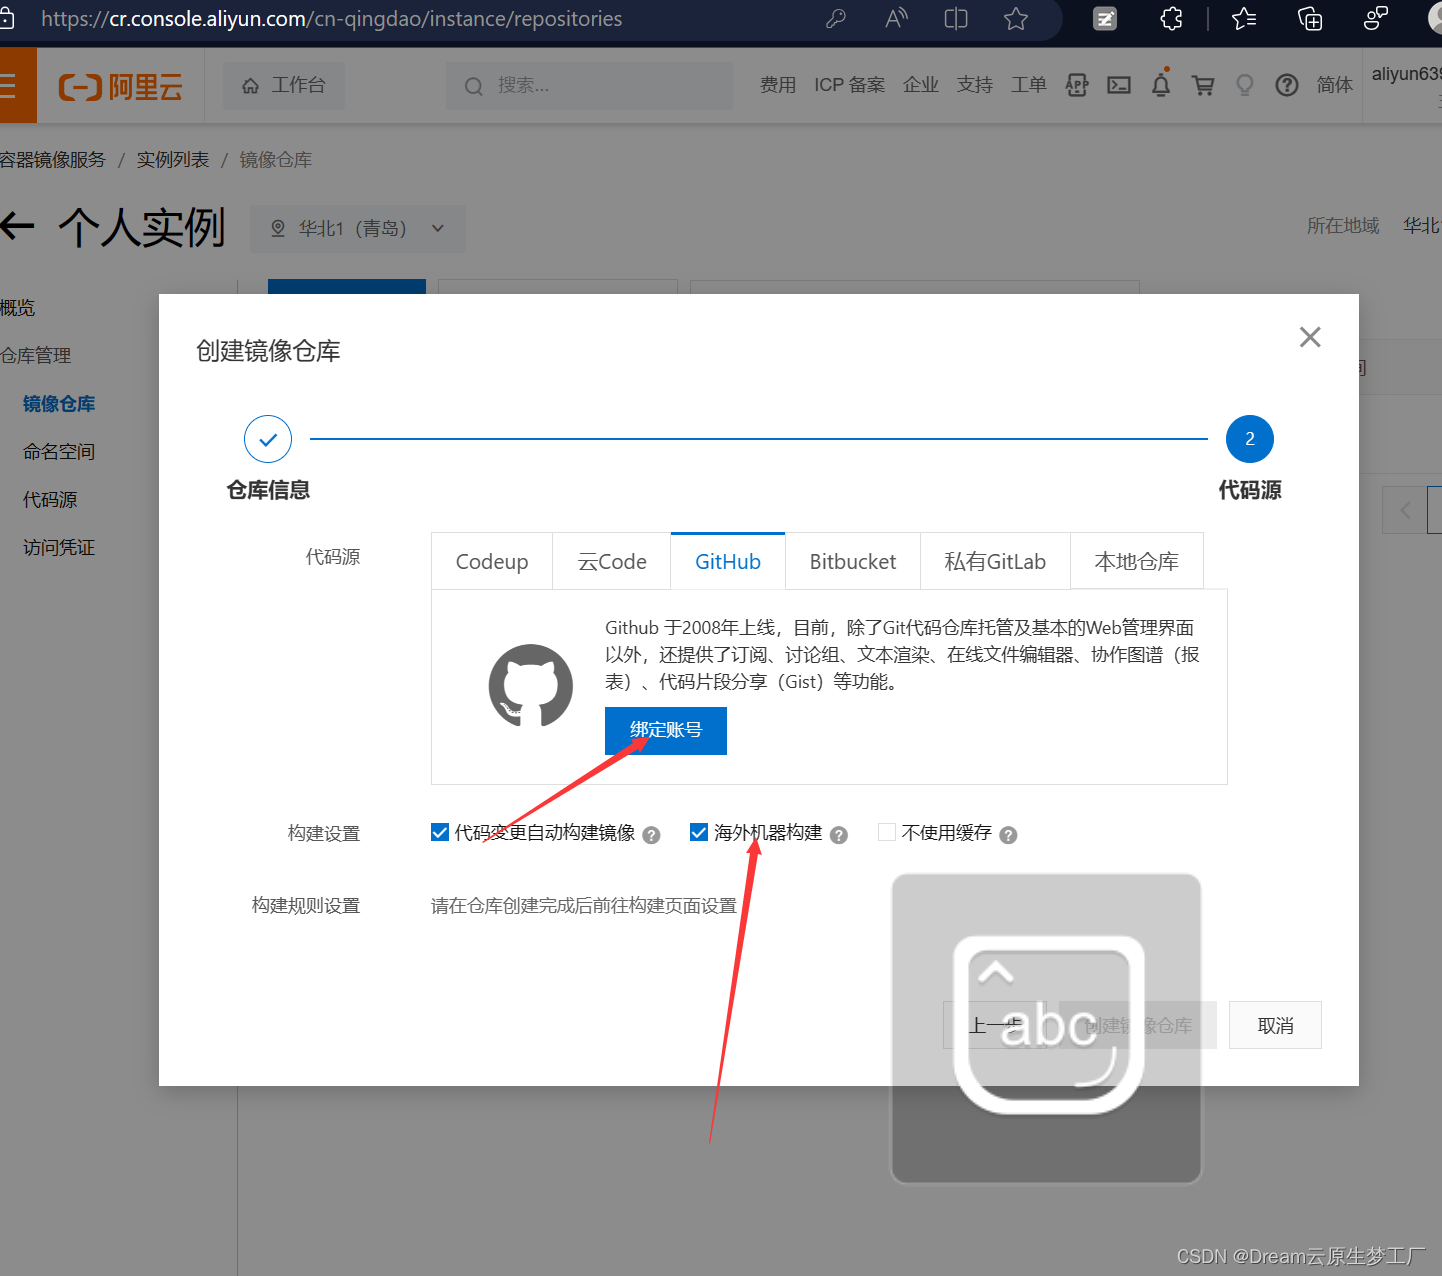Go back with the arrow beside 个人实例
The width and height of the screenshot is (1442, 1276).
point(17,226)
